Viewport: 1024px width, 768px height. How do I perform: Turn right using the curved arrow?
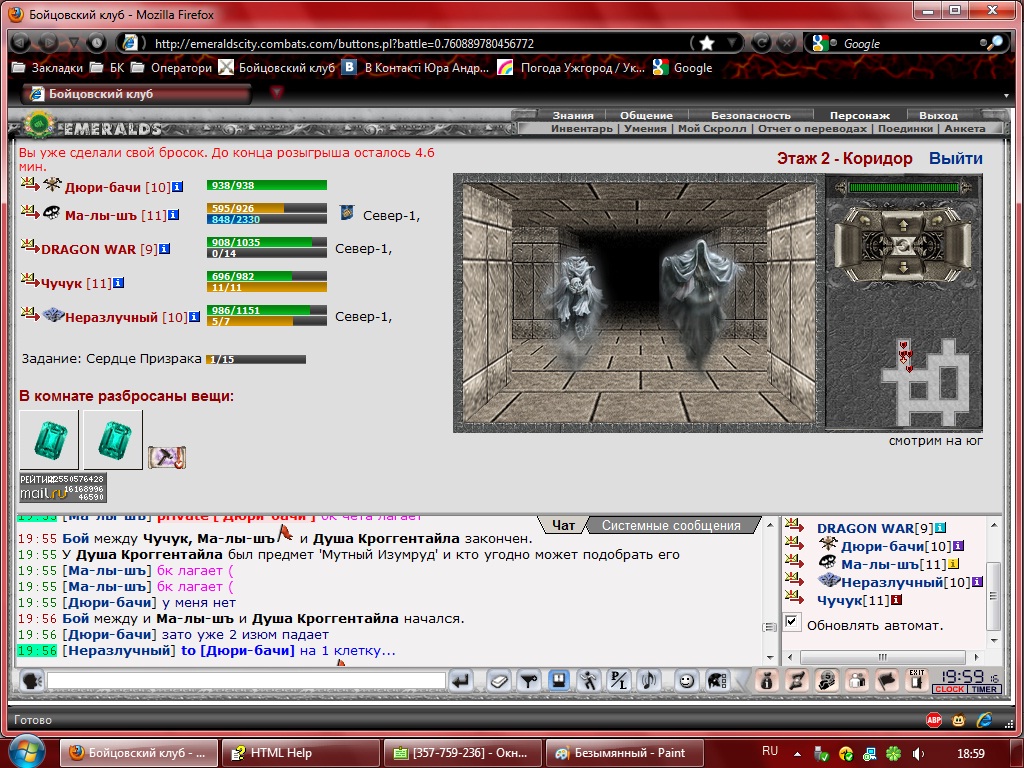click(939, 221)
